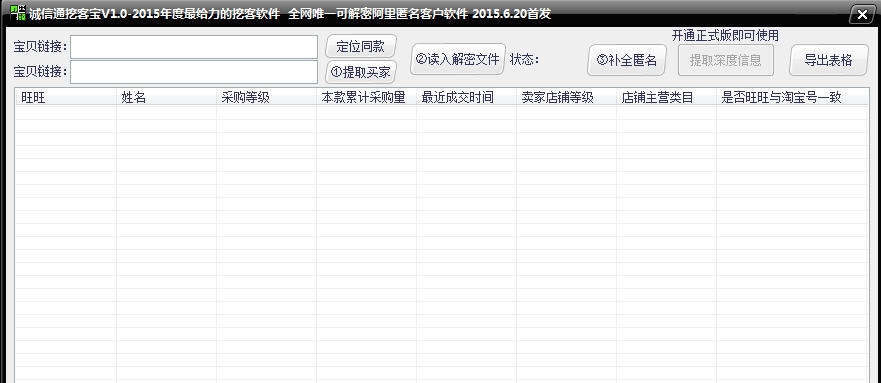Click the ①提取买家 button
The width and height of the screenshot is (881, 383).
(361, 72)
